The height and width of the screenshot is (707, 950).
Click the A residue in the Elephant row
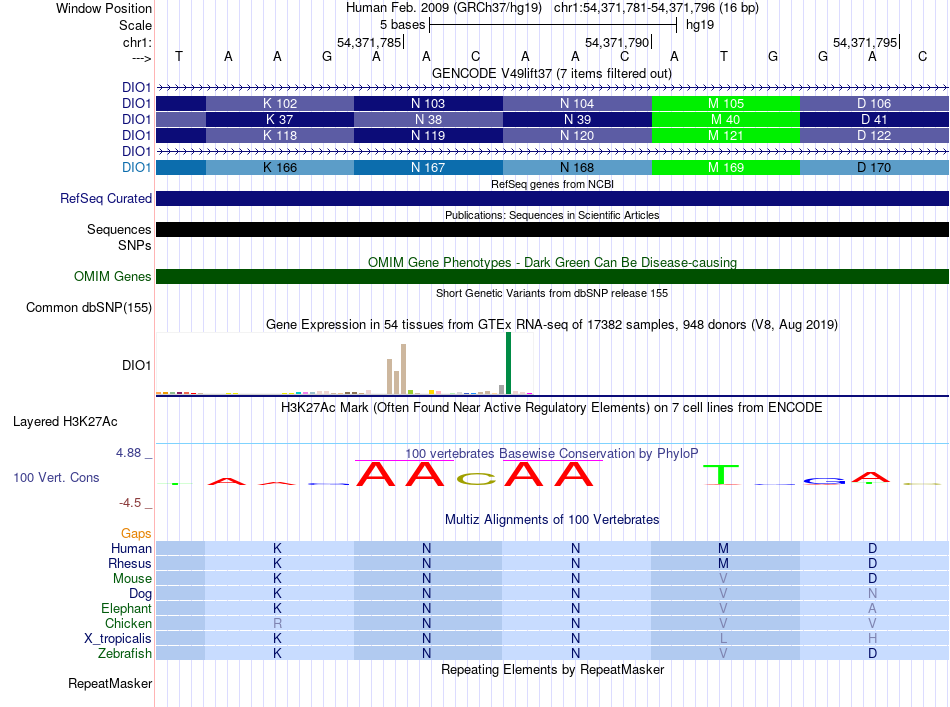[872, 608]
